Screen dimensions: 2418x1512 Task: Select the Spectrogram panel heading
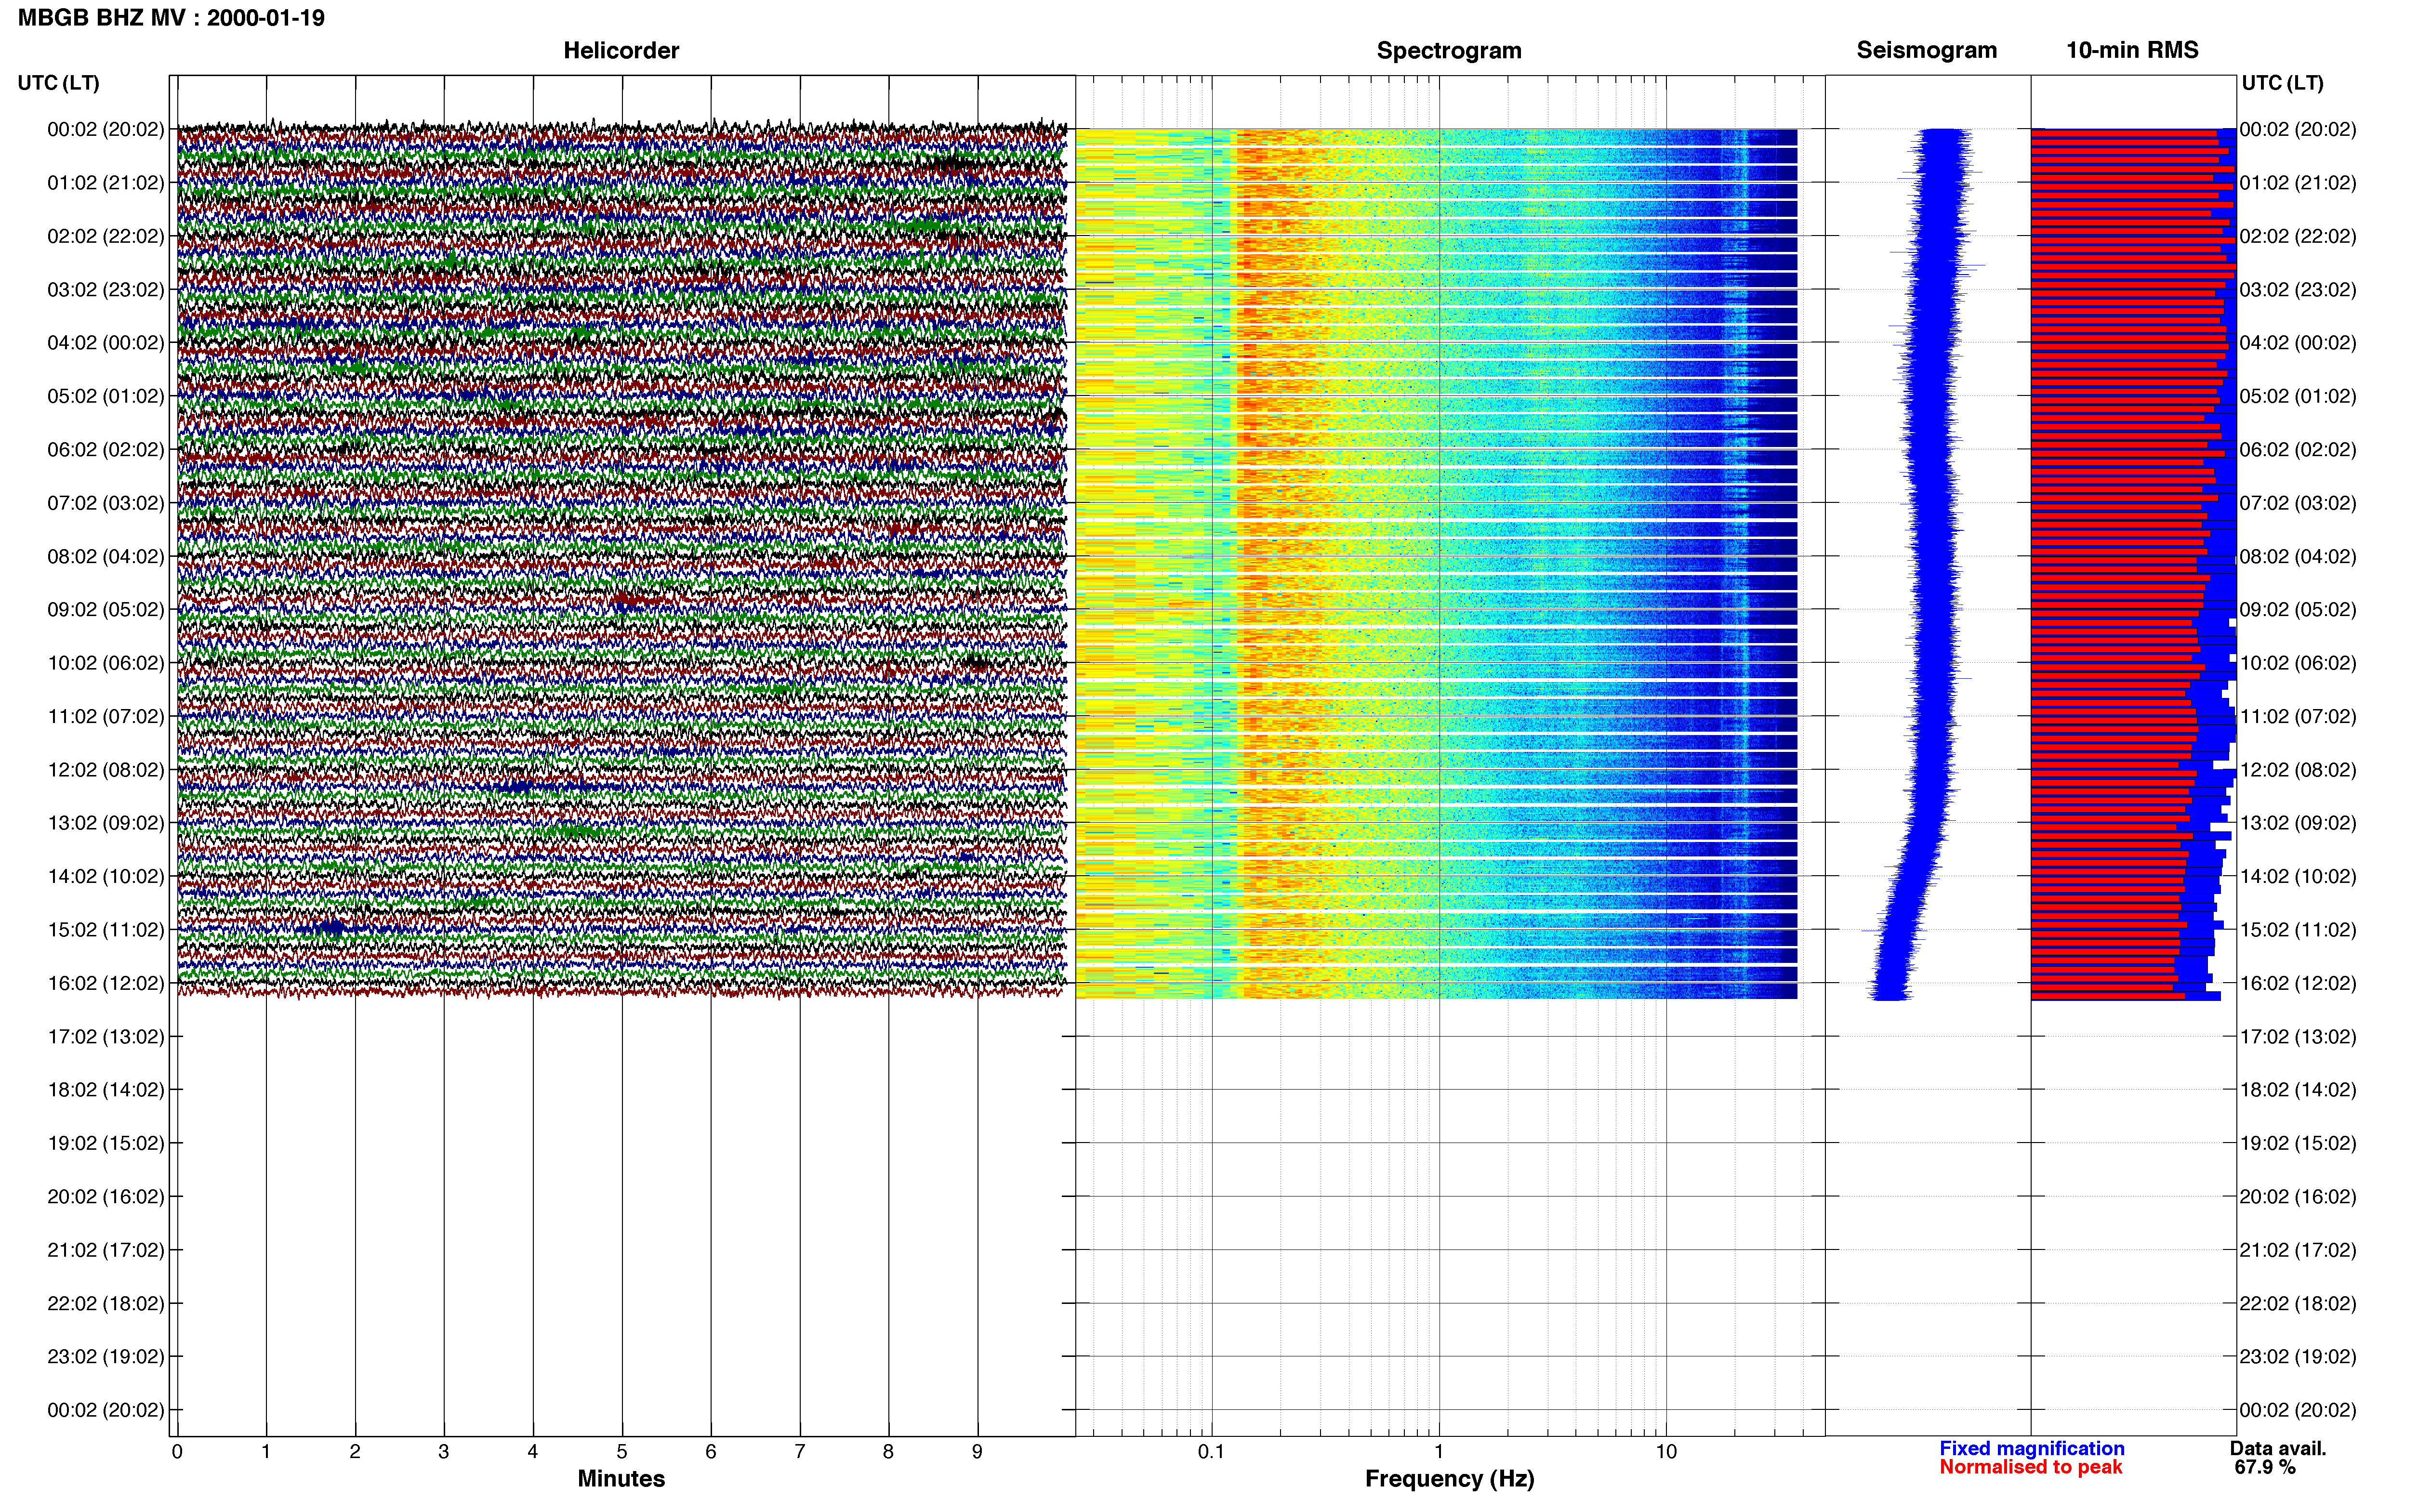pyautogui.click(x=1449, y=50)
